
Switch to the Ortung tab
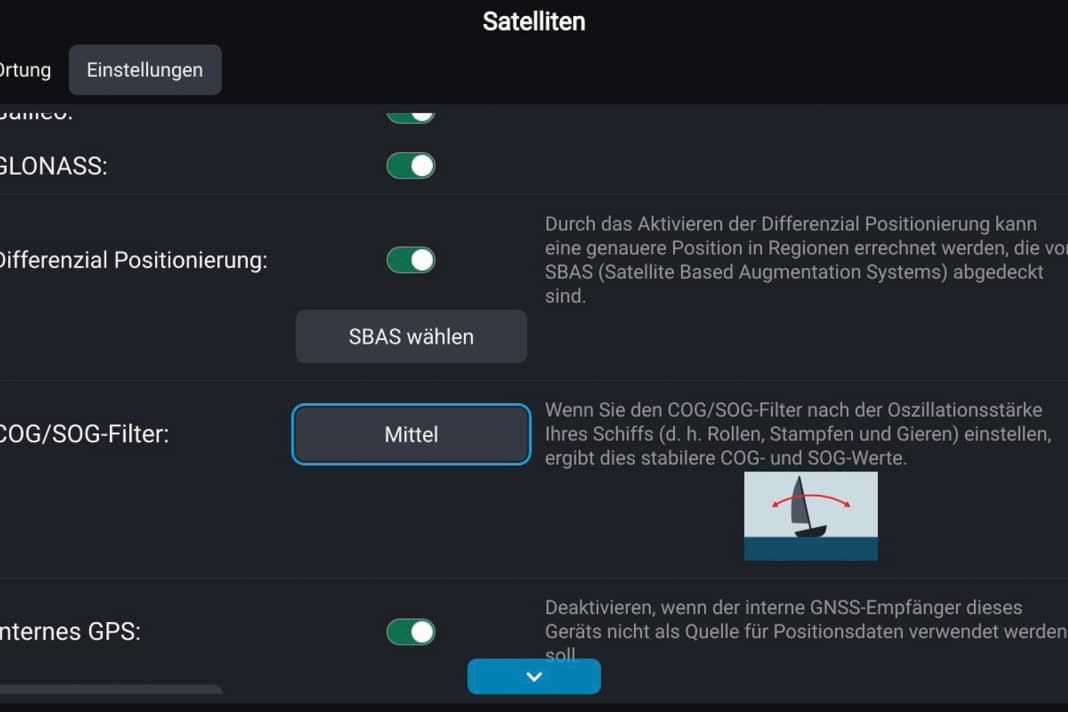pos(25,70)
